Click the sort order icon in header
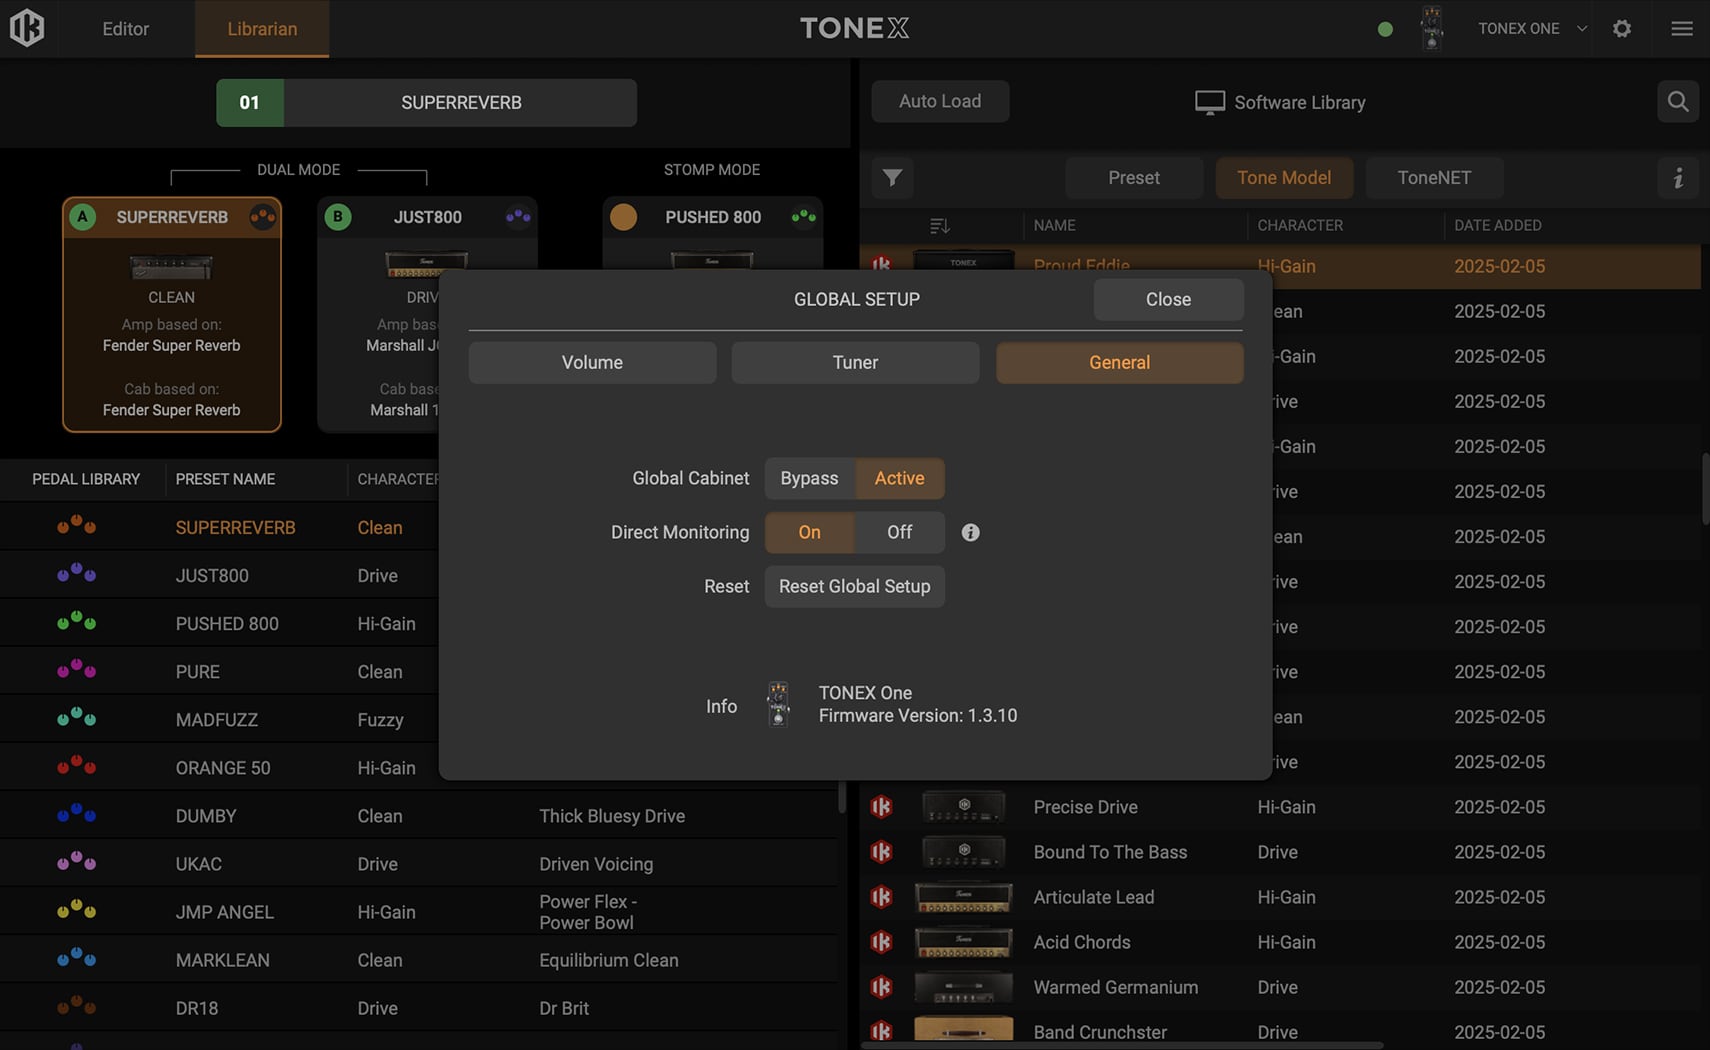This screenshot has height=1050, width=1710. click(939, 226)
